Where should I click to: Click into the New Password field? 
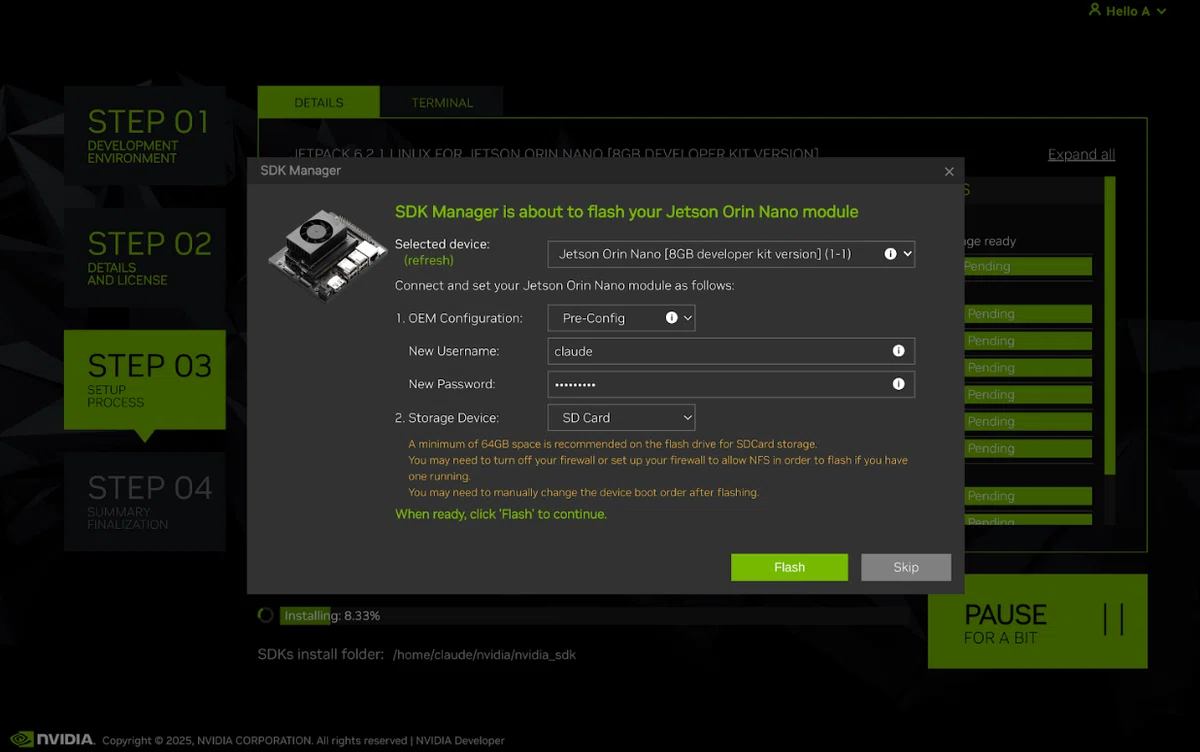731,384
